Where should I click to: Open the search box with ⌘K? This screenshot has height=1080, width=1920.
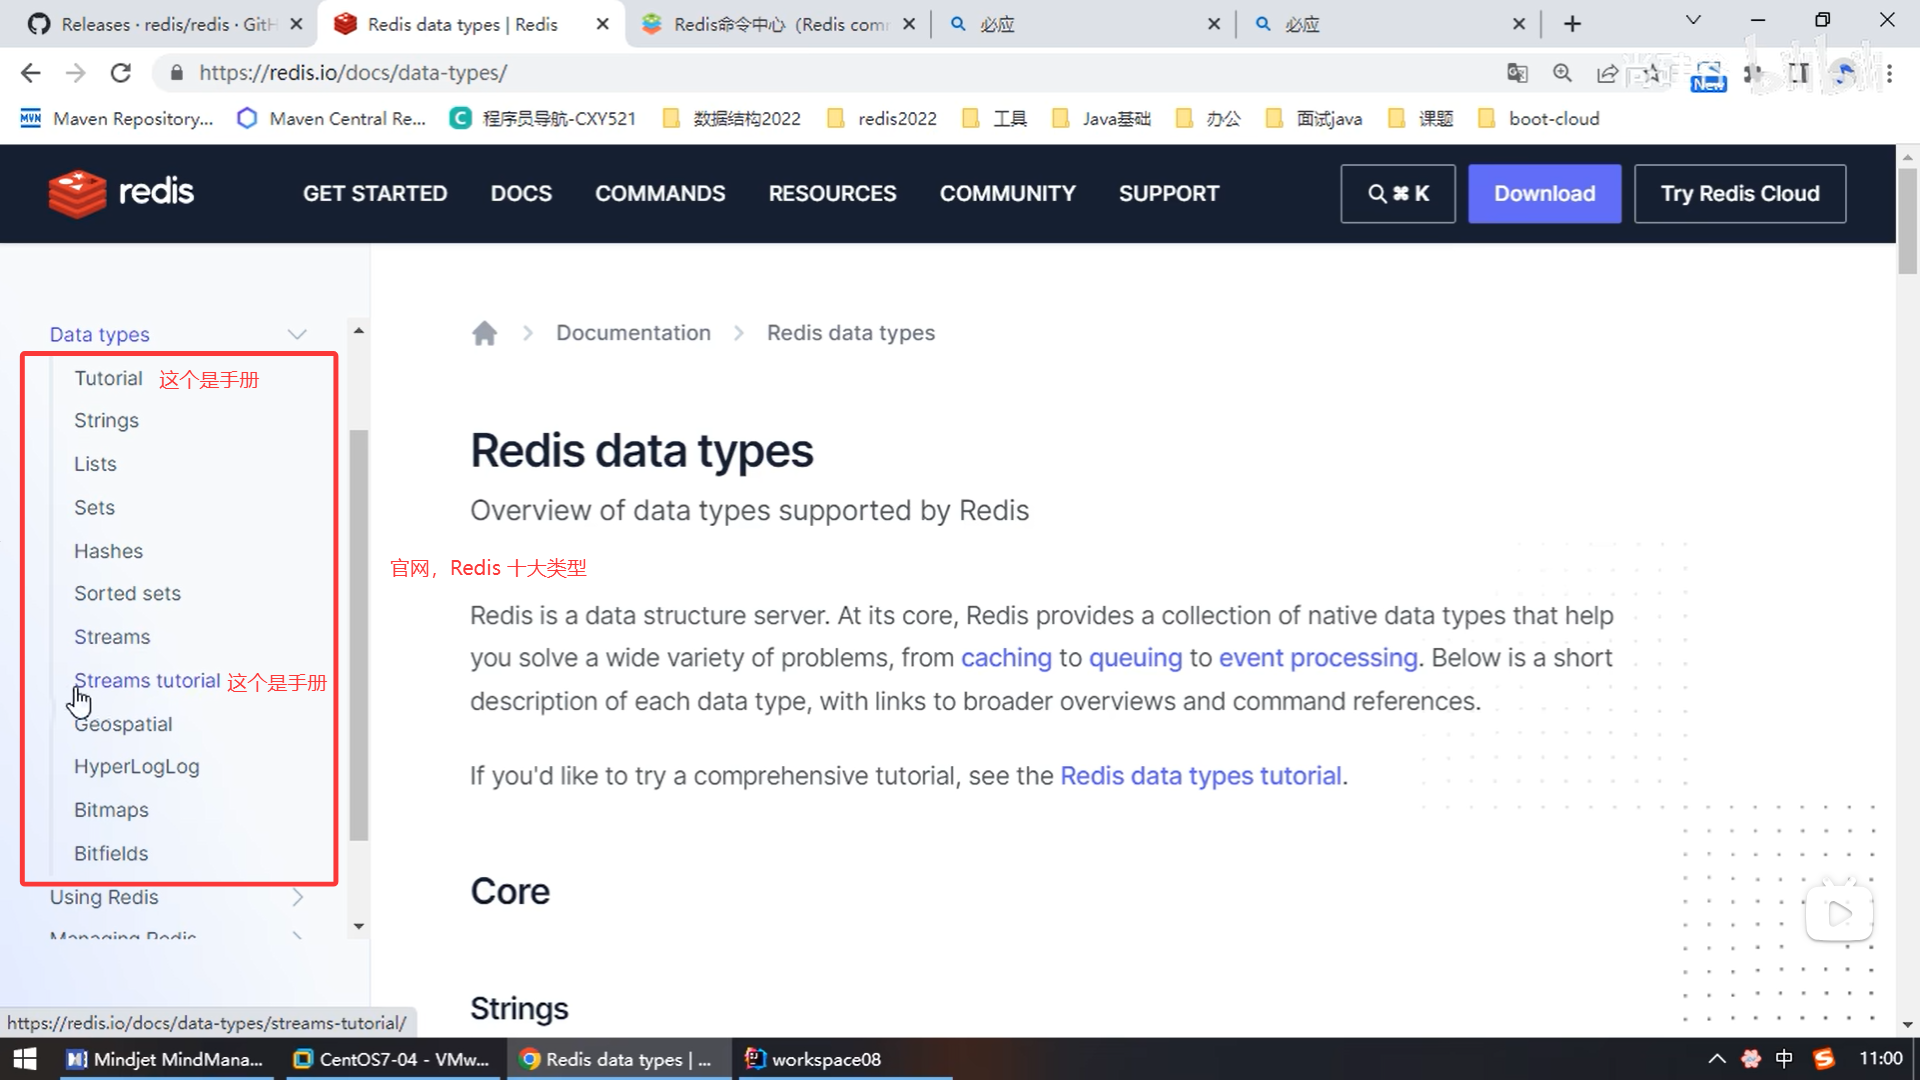1397,193
